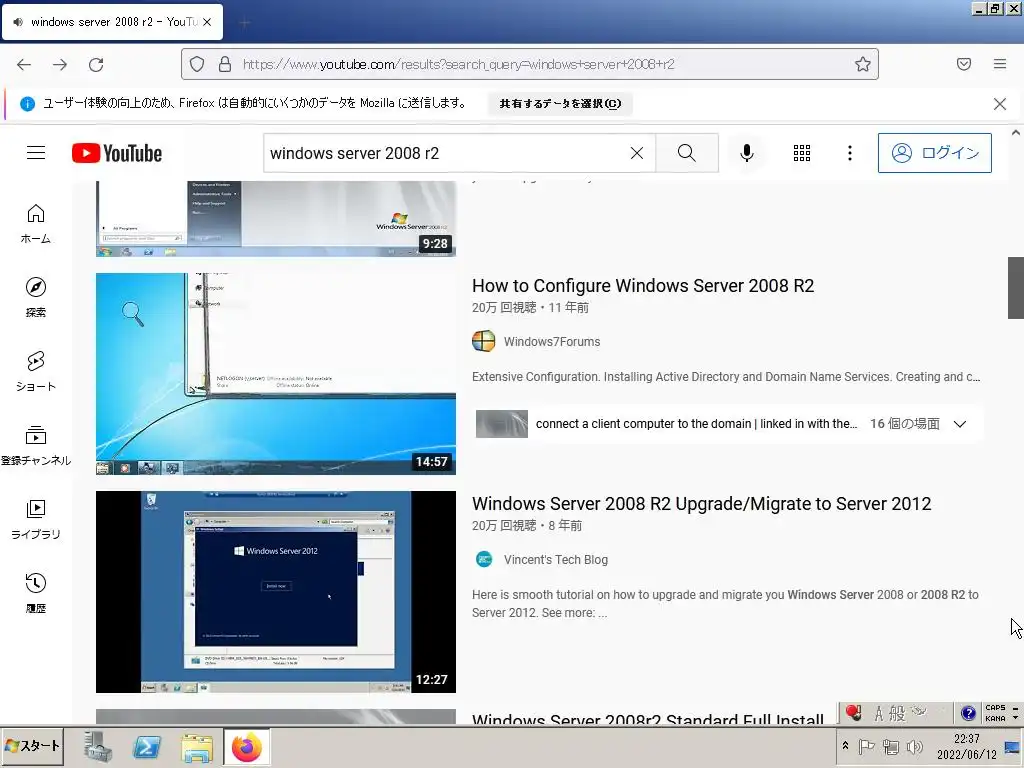
Task: Open the 9:28 video thumbnail
Action: (x=276, y=219)
